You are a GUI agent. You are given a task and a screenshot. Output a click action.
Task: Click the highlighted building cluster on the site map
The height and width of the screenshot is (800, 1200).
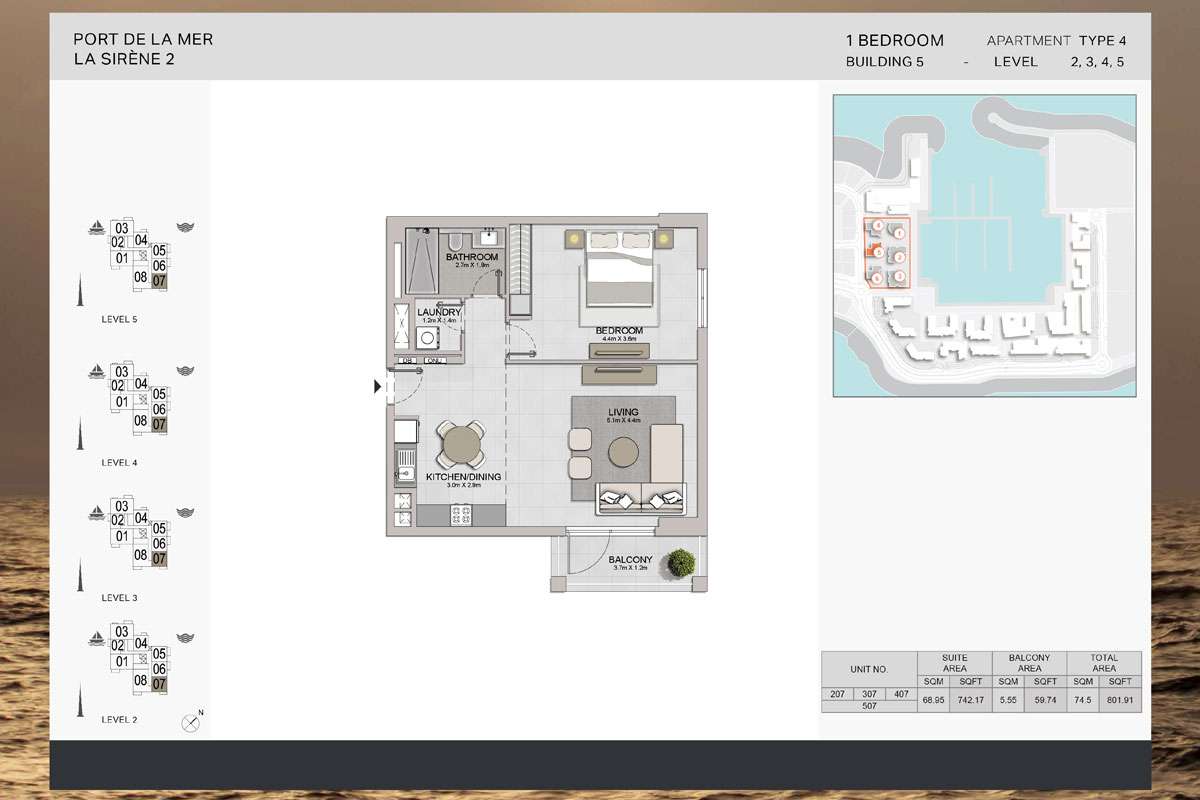pos(886,253)
